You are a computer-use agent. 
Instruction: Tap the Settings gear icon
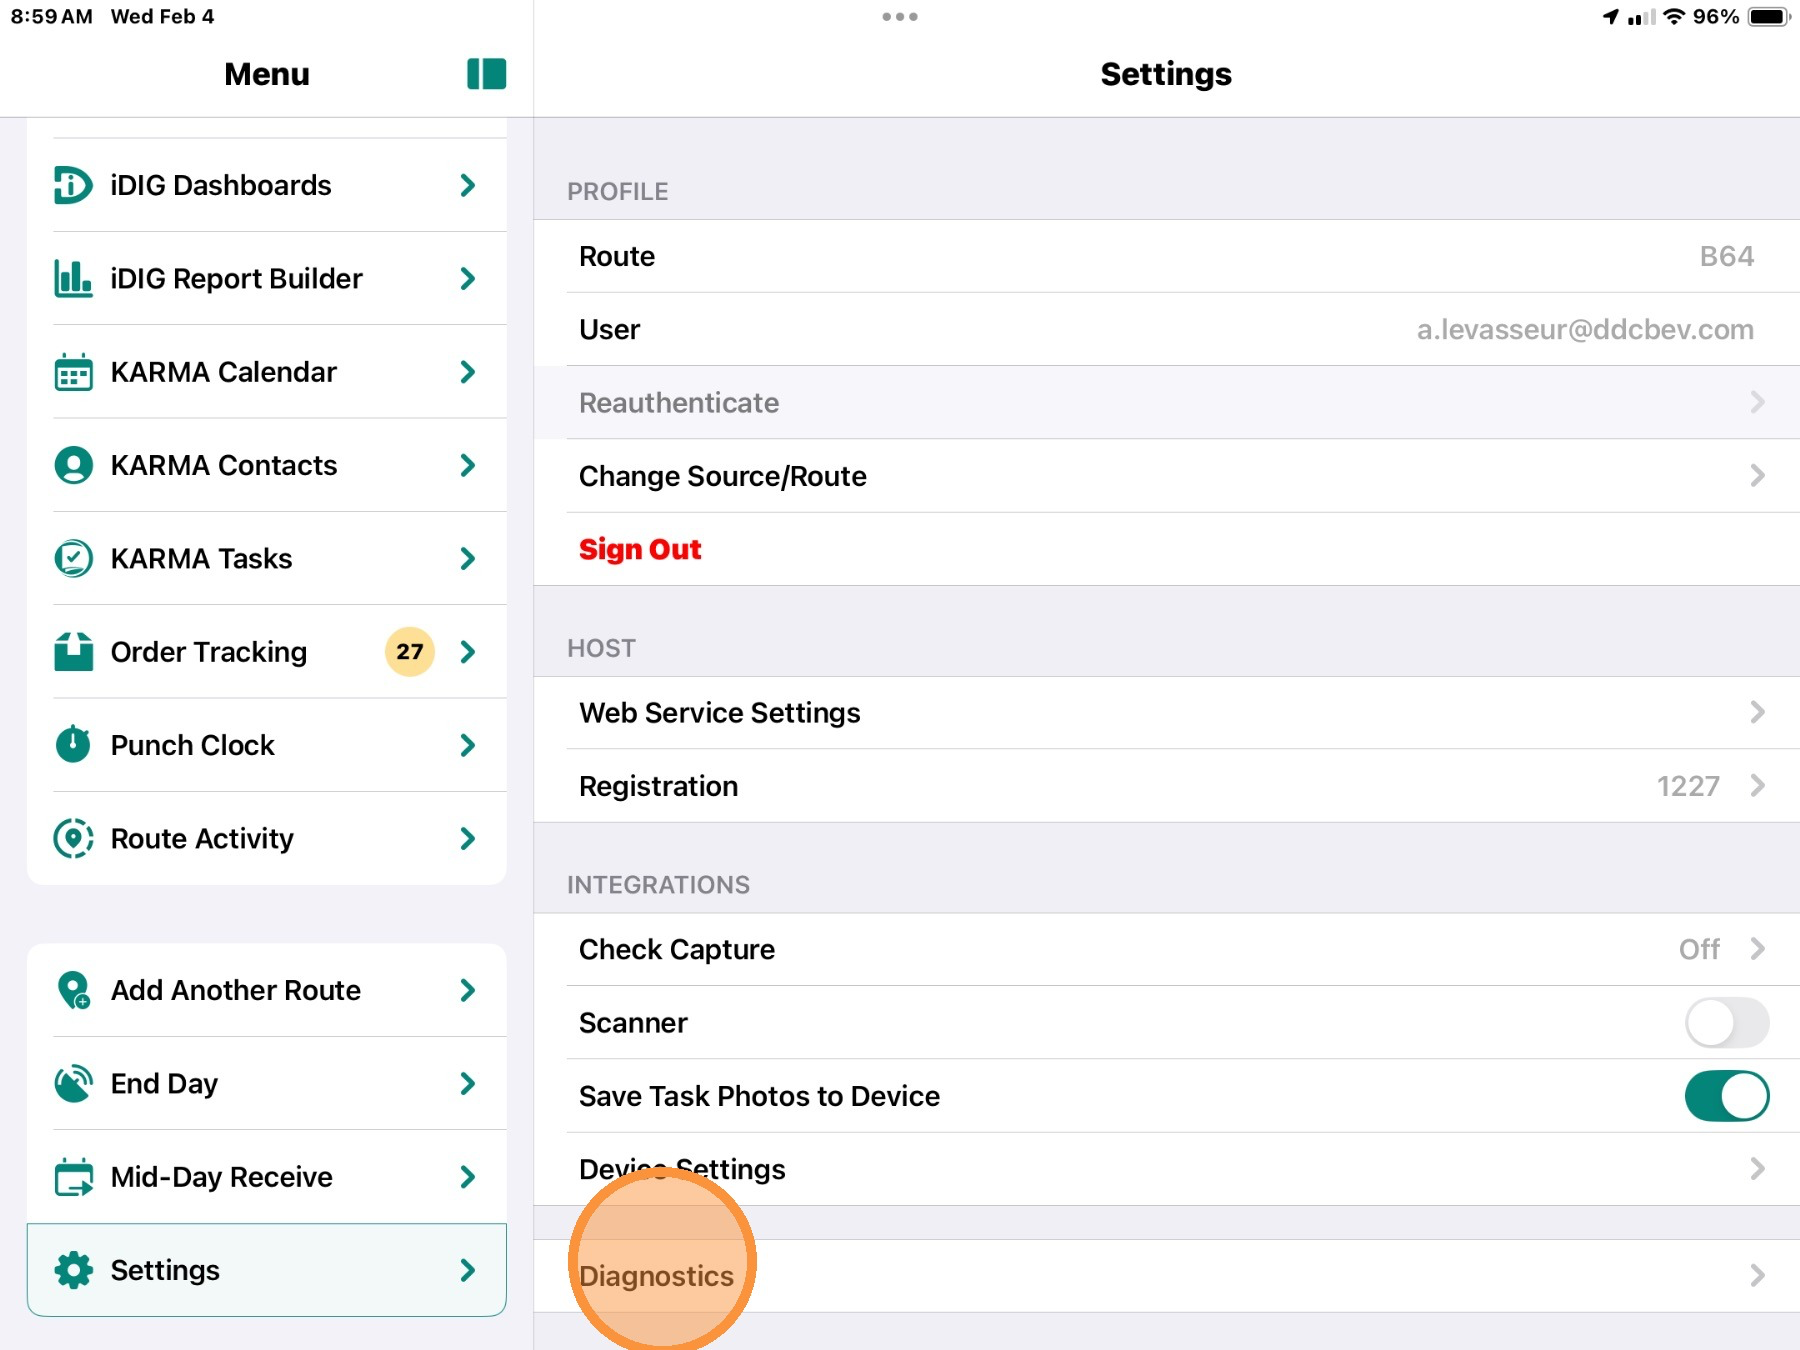point(73,1270)
